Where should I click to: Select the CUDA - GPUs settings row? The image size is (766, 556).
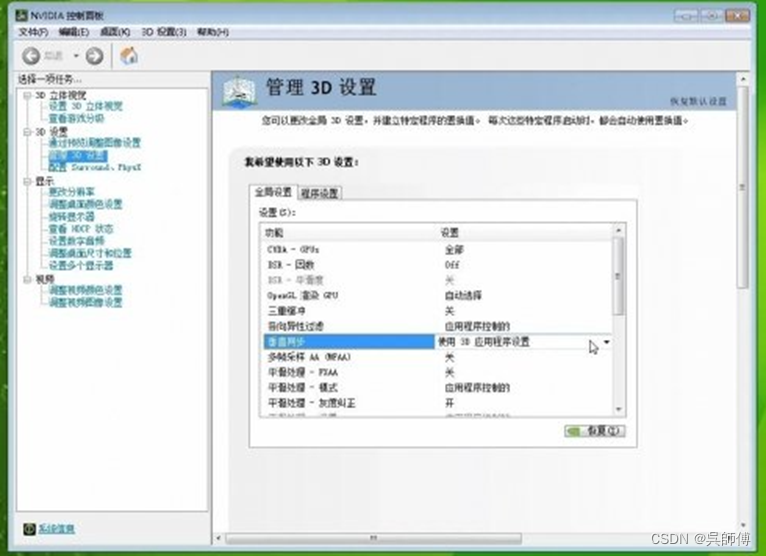tap(437, 250)
